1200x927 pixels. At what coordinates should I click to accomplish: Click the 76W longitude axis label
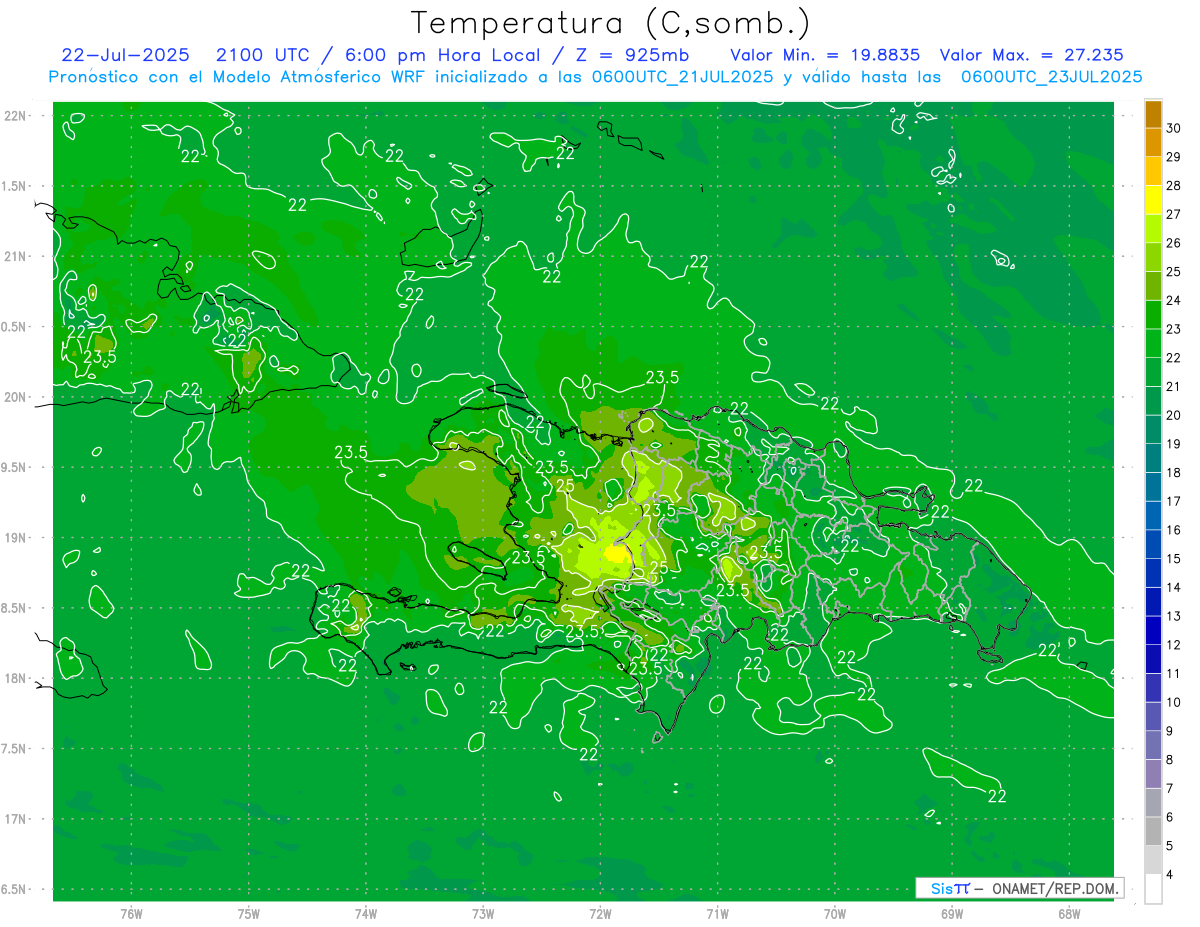pos(131,914)
